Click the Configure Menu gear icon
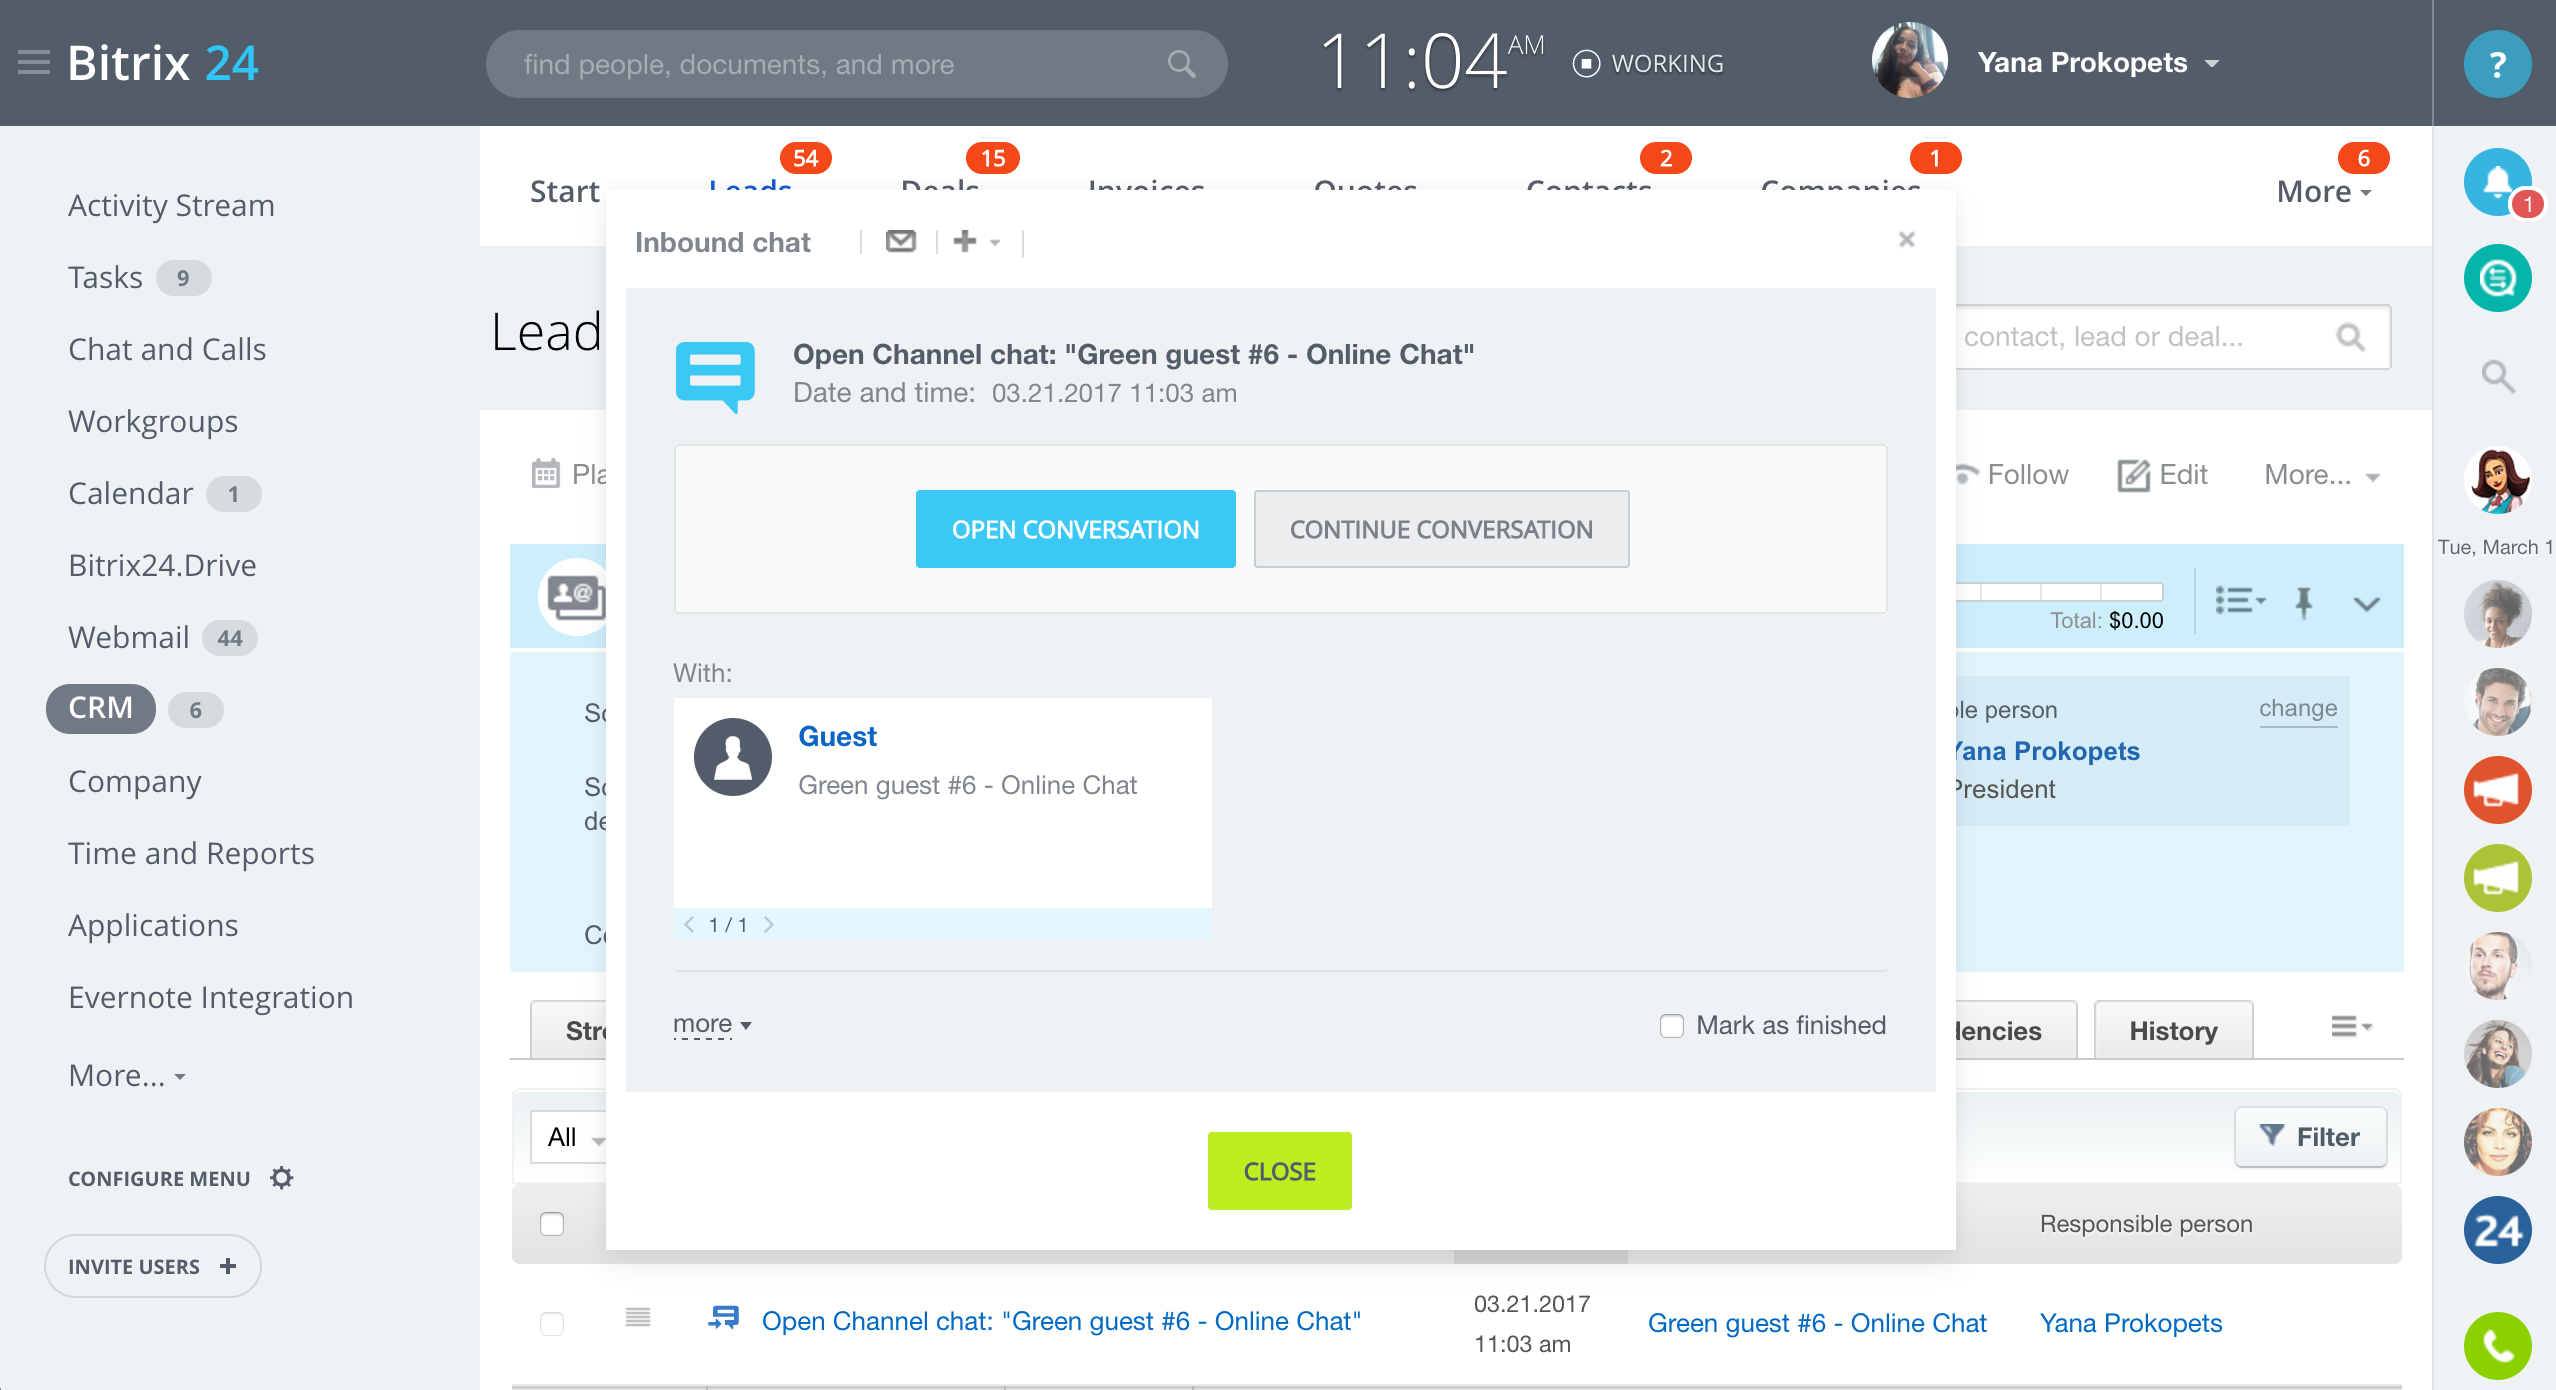 282,1178
